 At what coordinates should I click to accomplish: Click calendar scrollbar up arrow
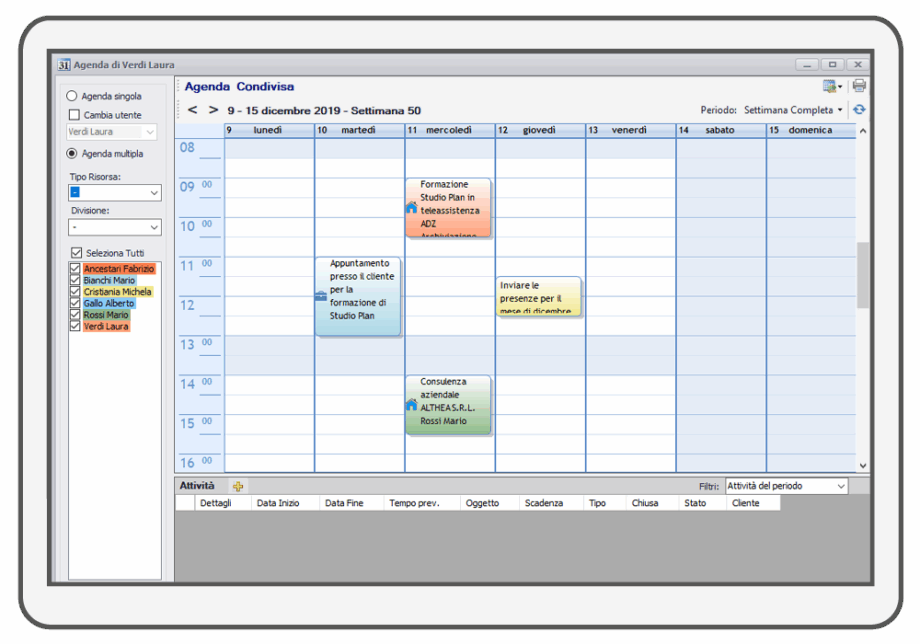862,131
